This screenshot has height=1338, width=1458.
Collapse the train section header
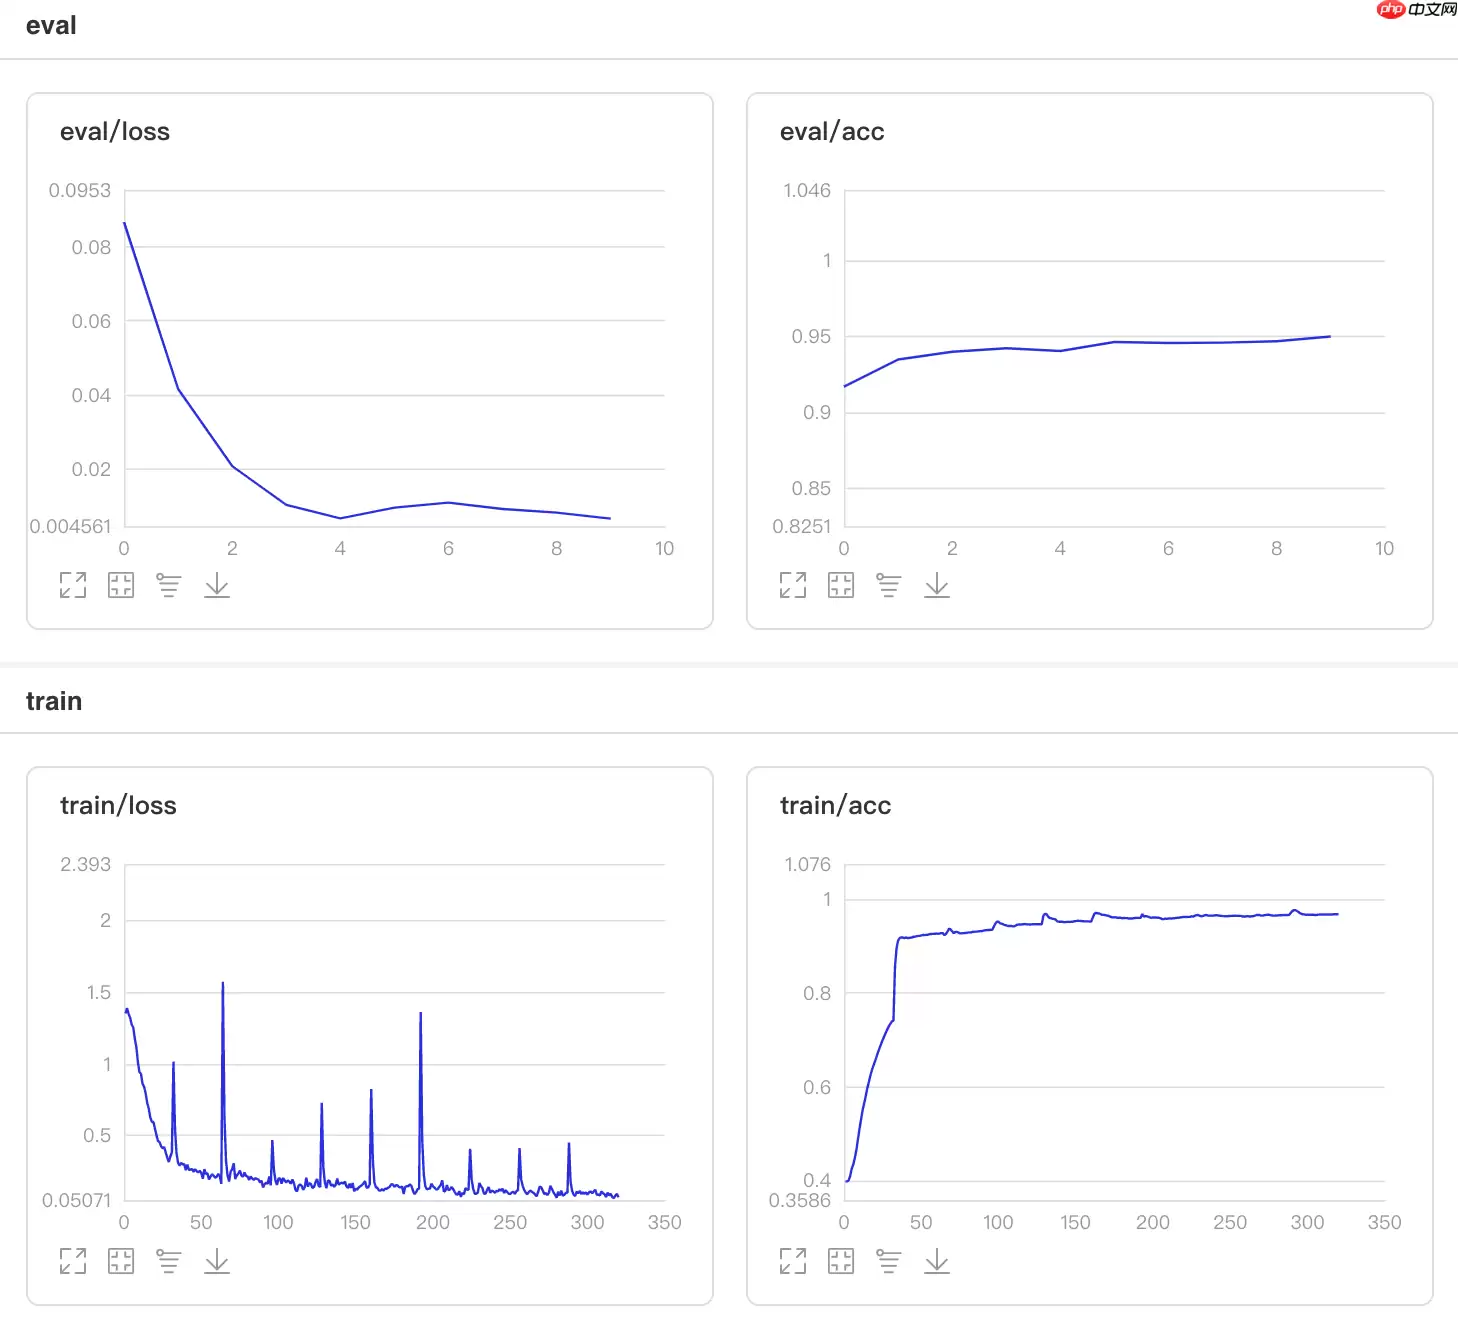point(54,701)
